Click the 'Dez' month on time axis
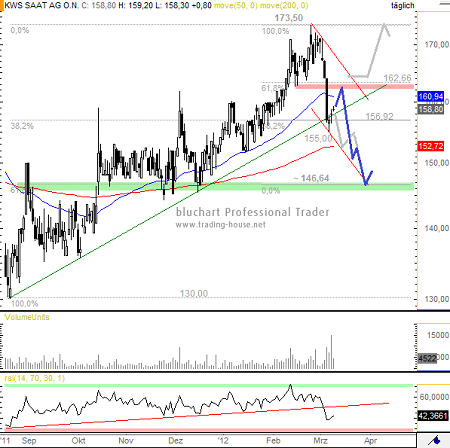 [176, 441]
